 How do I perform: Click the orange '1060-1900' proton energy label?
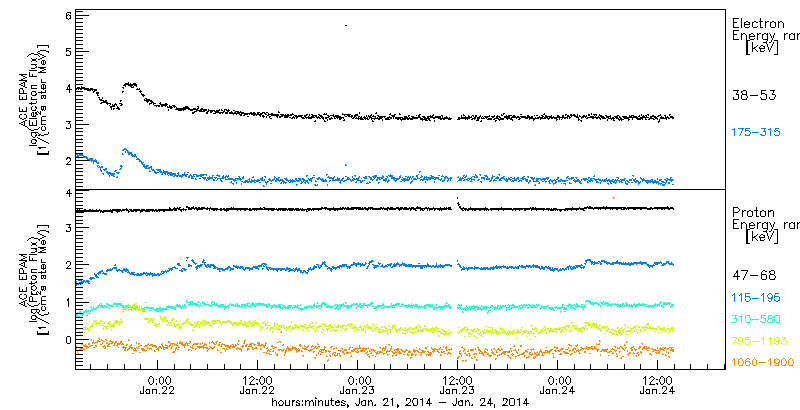pyautogui.click(x=763, y=362)
